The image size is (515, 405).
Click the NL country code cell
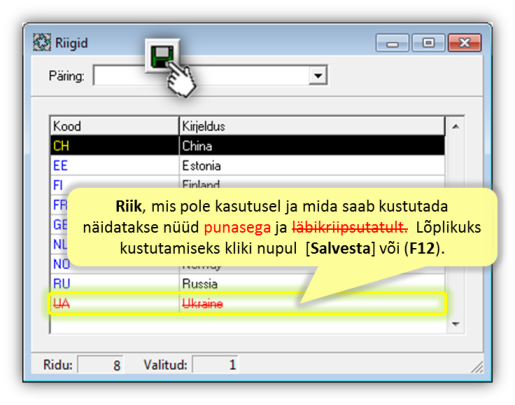(60, 244)
